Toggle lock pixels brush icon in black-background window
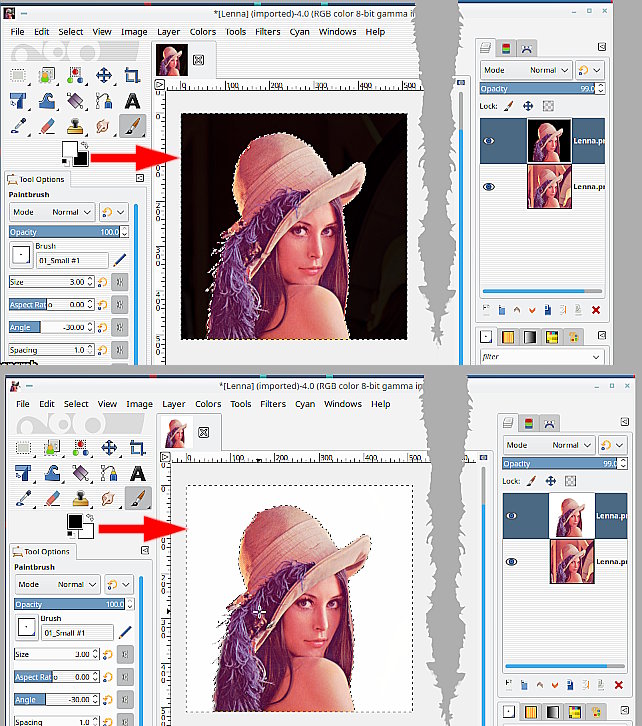The image size is (642, 726). click(x=508, y=106)
